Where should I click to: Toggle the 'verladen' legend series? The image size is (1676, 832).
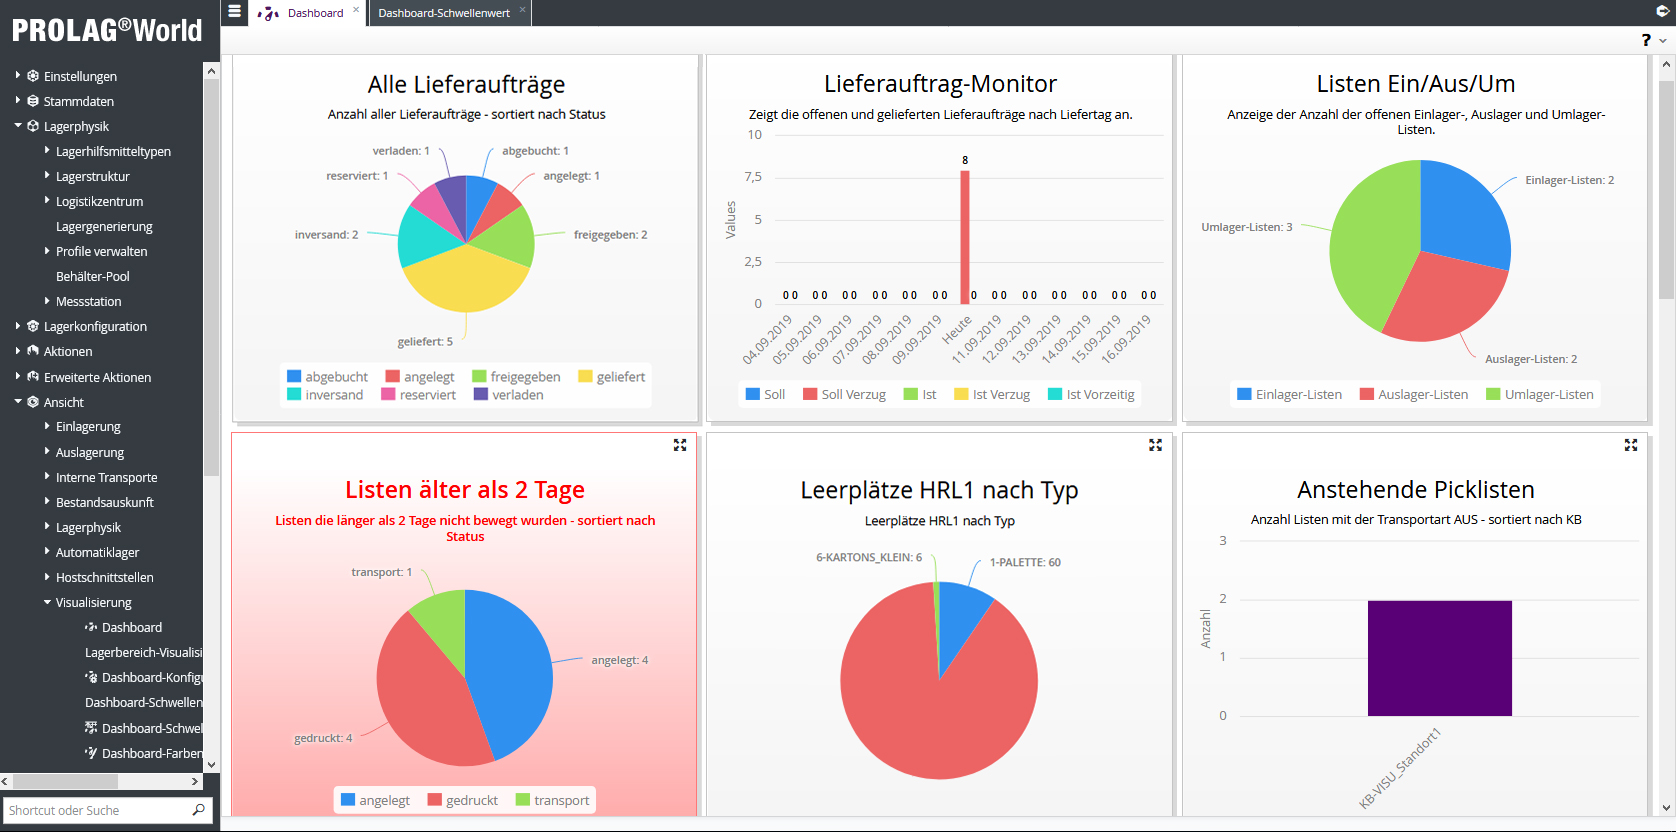point(509,395)
